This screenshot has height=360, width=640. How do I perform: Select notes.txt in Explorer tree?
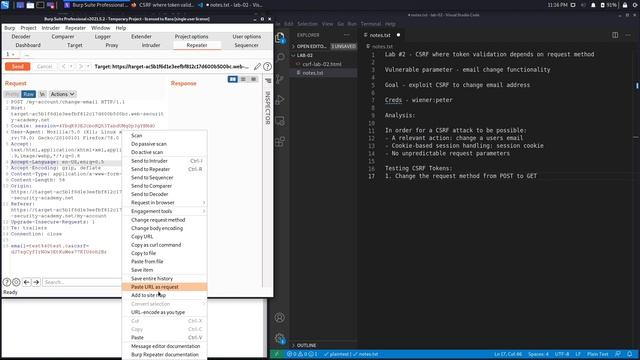pyautogui.click(x=322, y=73)
